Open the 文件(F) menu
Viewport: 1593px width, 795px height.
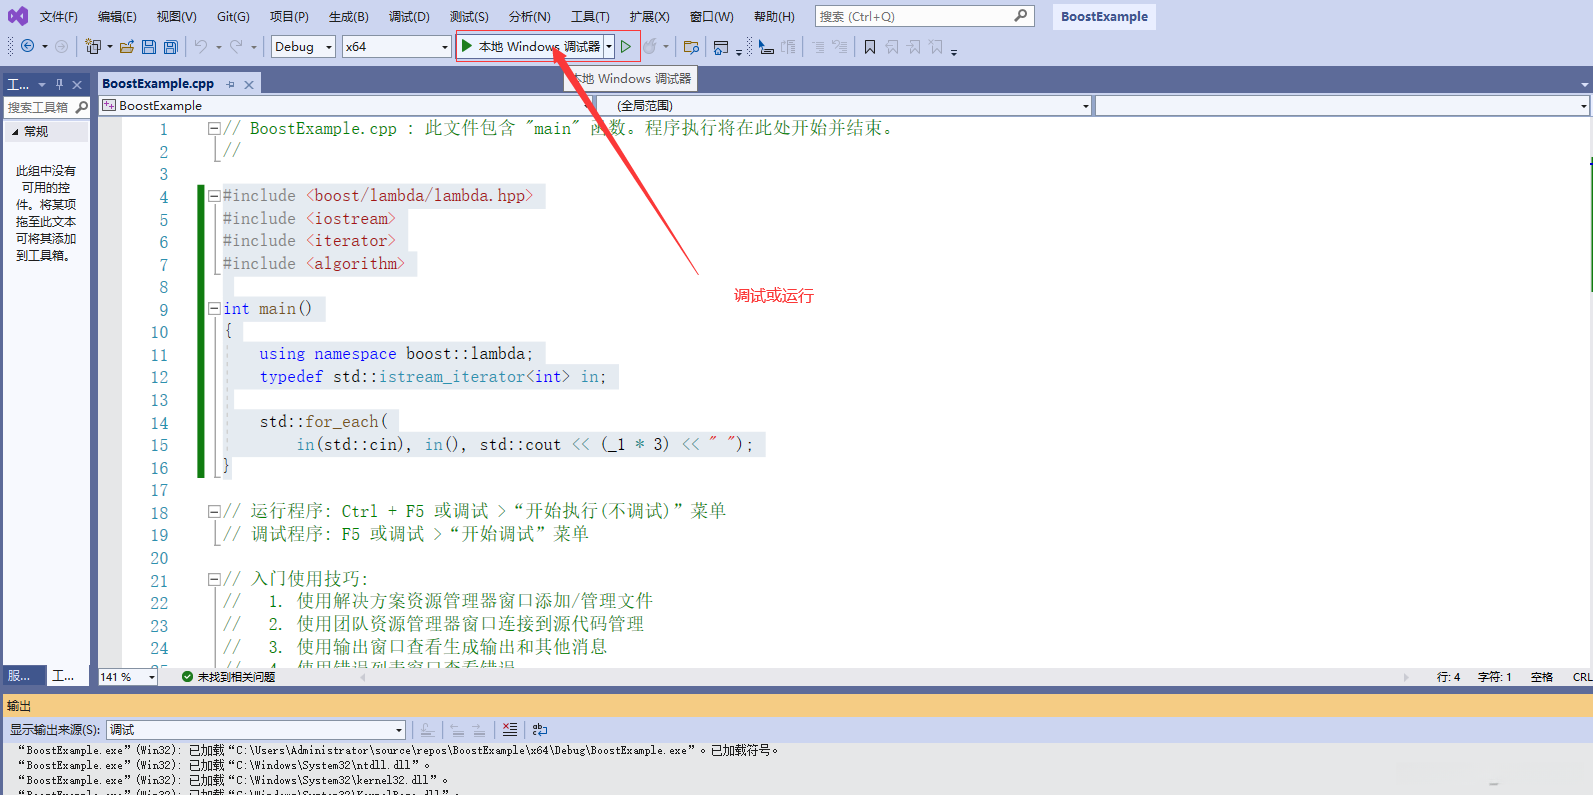coord(59,16)
